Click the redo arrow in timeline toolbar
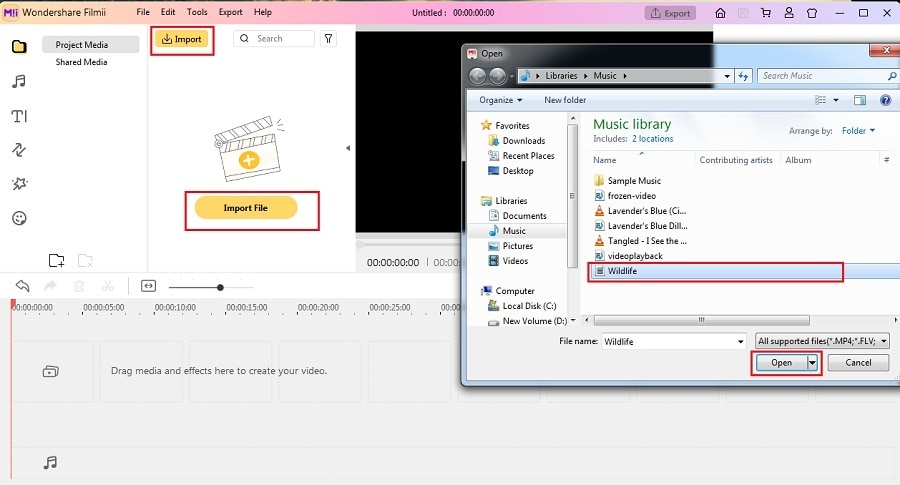Image resolution: width=900 pixels, height=485 pixels. tap(51, 286)
